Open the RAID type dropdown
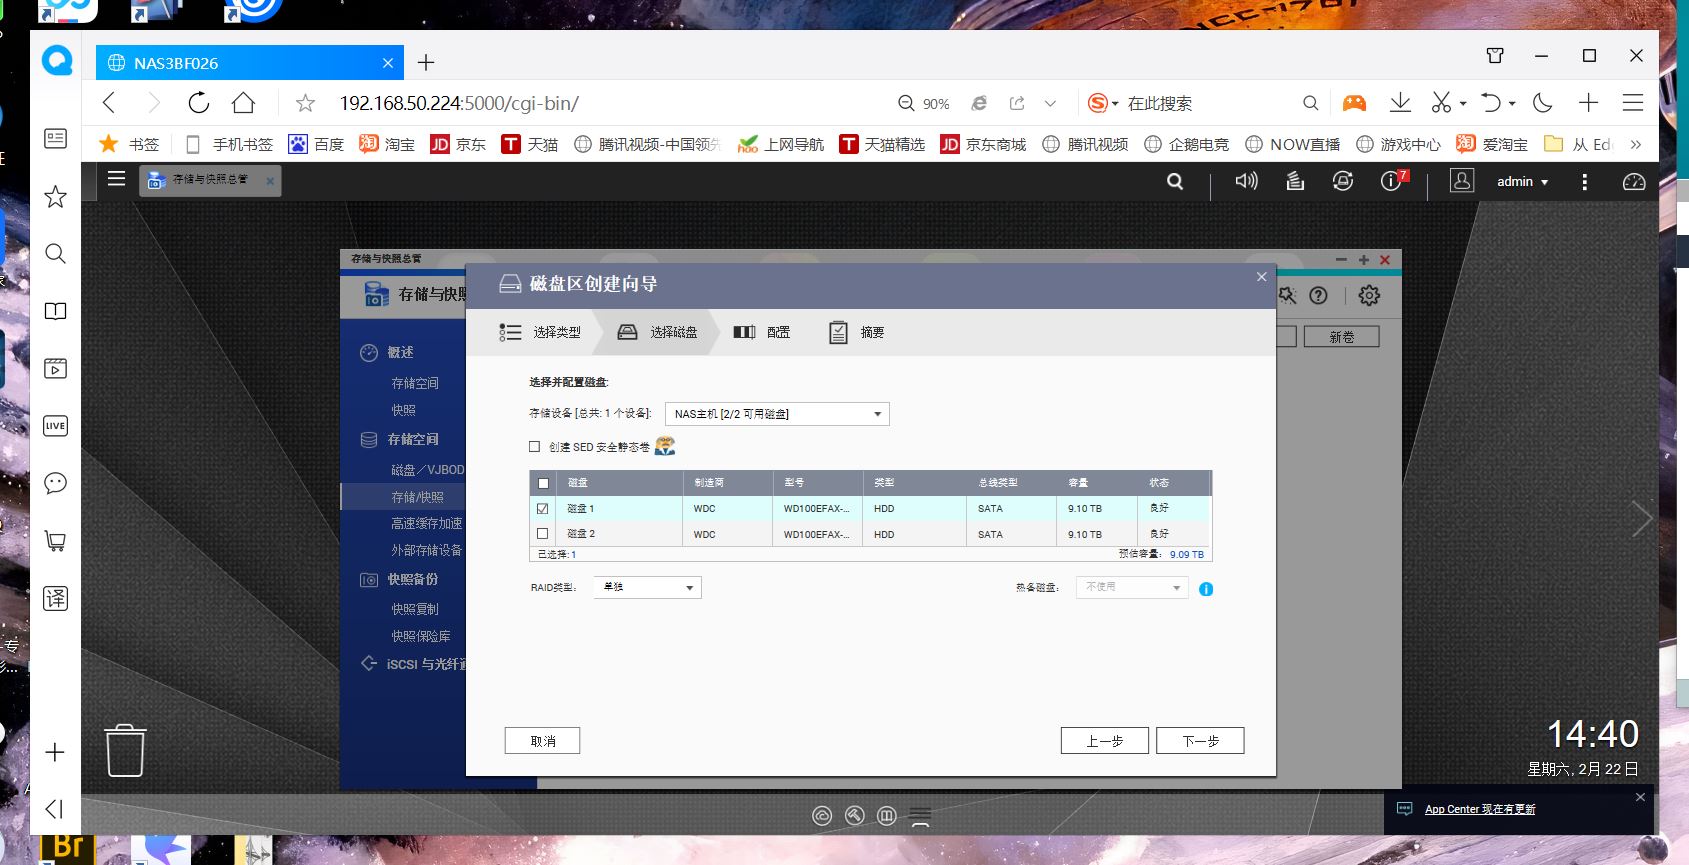This screenshot has width=1689, height=865. coord(647,587)
